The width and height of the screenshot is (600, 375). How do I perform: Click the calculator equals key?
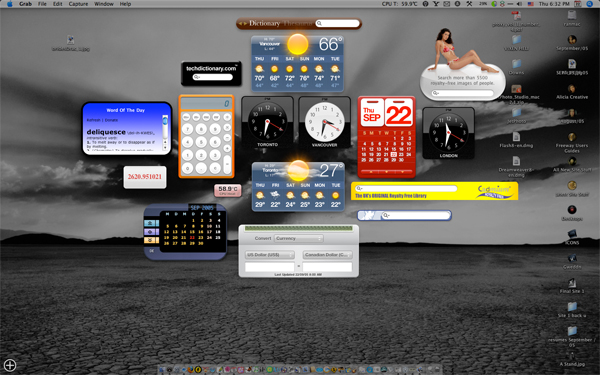(x=227, y=165)
